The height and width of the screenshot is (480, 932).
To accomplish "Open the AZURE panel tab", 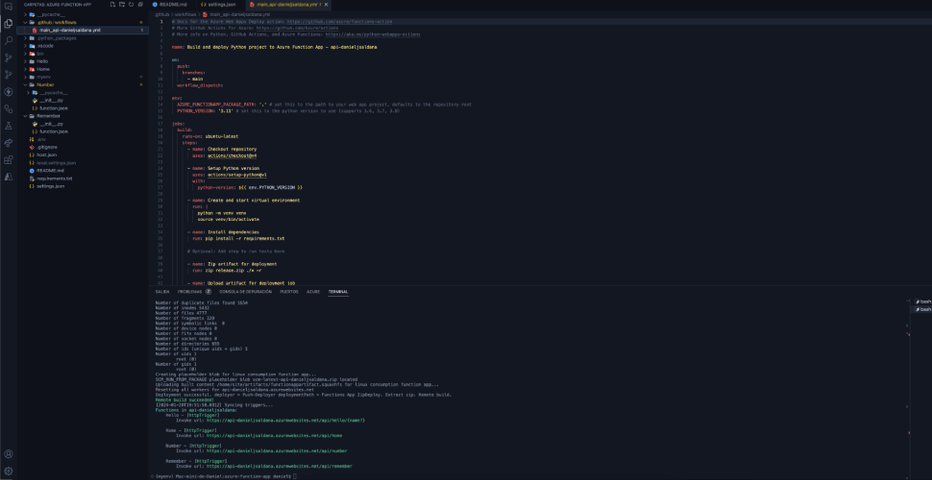I will point(313,292).
